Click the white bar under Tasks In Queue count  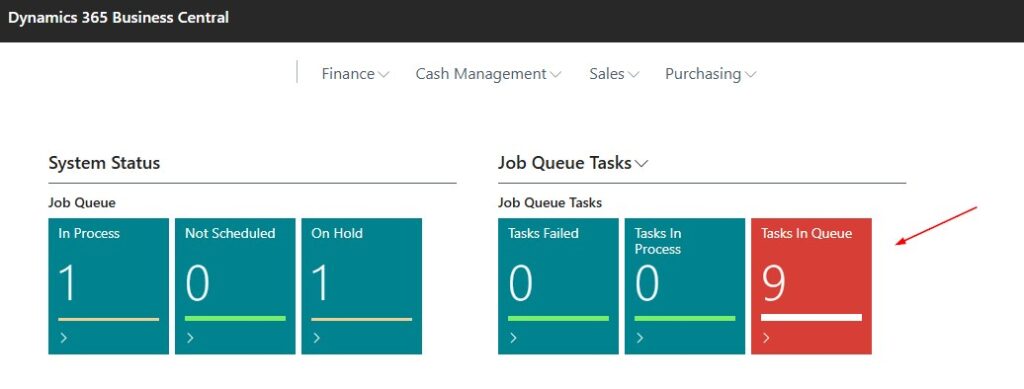[811, 318]
